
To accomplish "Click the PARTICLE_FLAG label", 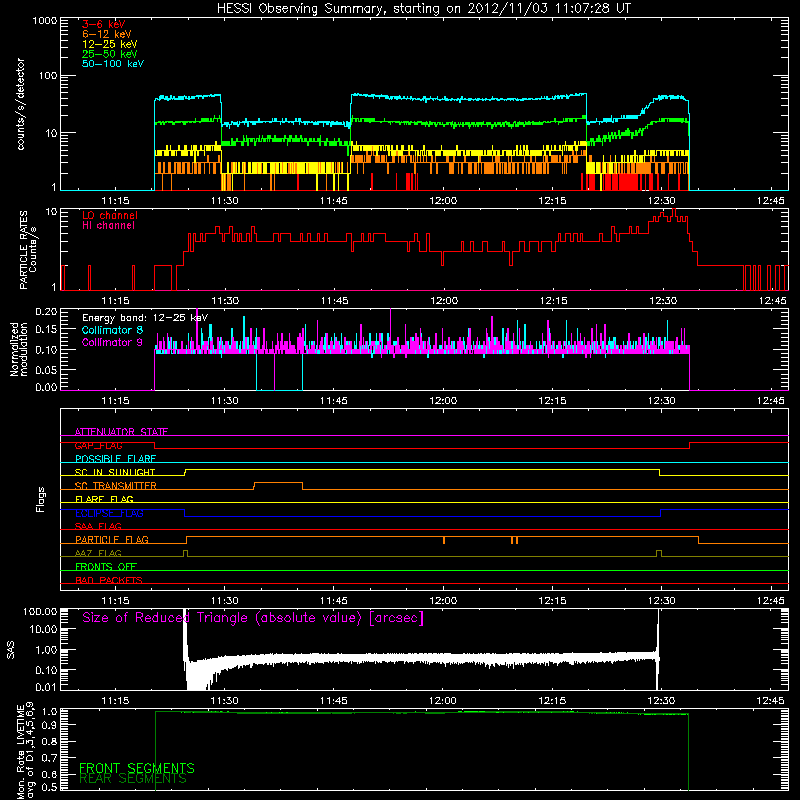I will pyautogui.click(x=112, y=539).
